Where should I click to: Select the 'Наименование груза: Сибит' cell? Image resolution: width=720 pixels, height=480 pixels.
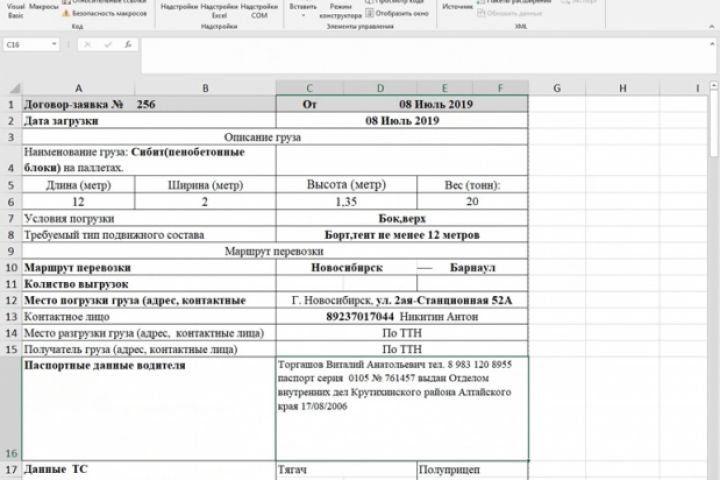(149, 160)
